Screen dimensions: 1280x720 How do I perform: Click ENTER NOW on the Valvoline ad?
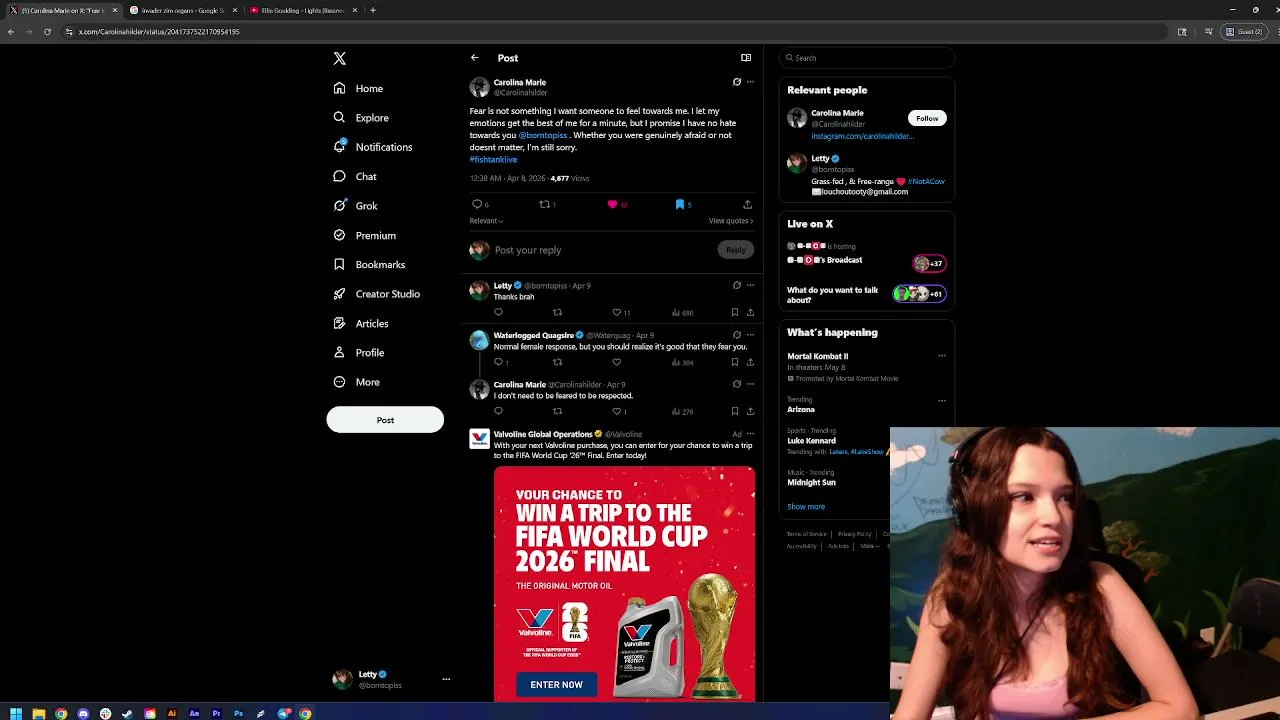(556, 685)
